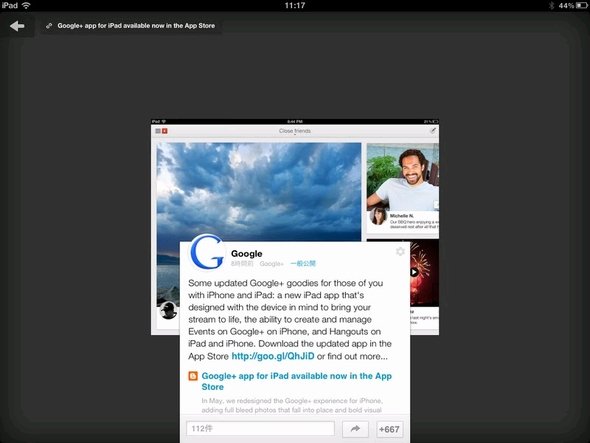Open the goo.gl/QhJiD link
Screen dimensions: 590x443
[x=273, y=356]
